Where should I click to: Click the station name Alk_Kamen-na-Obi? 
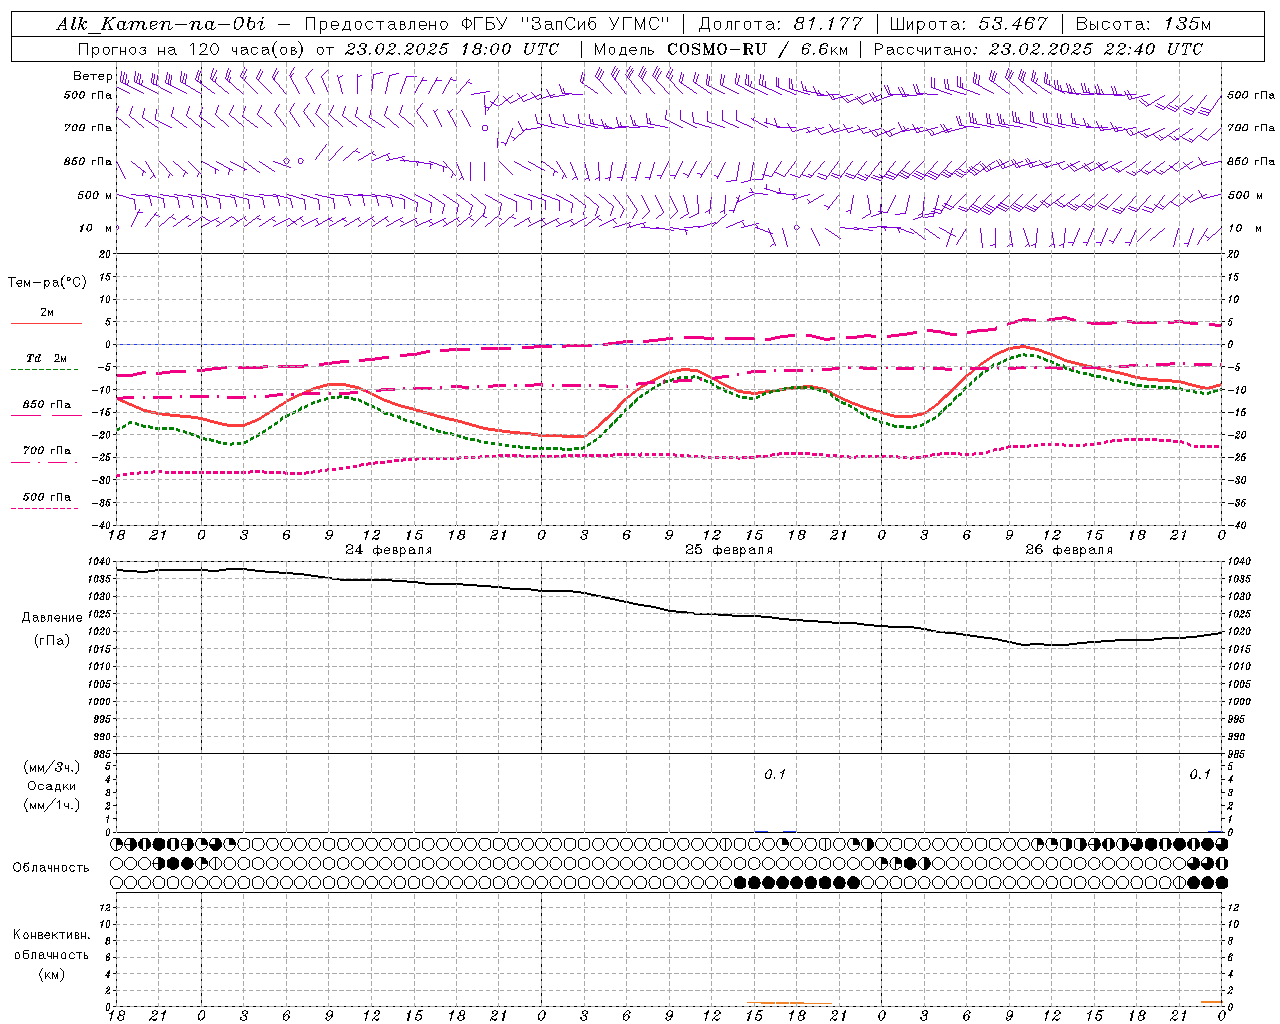coord(160,24)
